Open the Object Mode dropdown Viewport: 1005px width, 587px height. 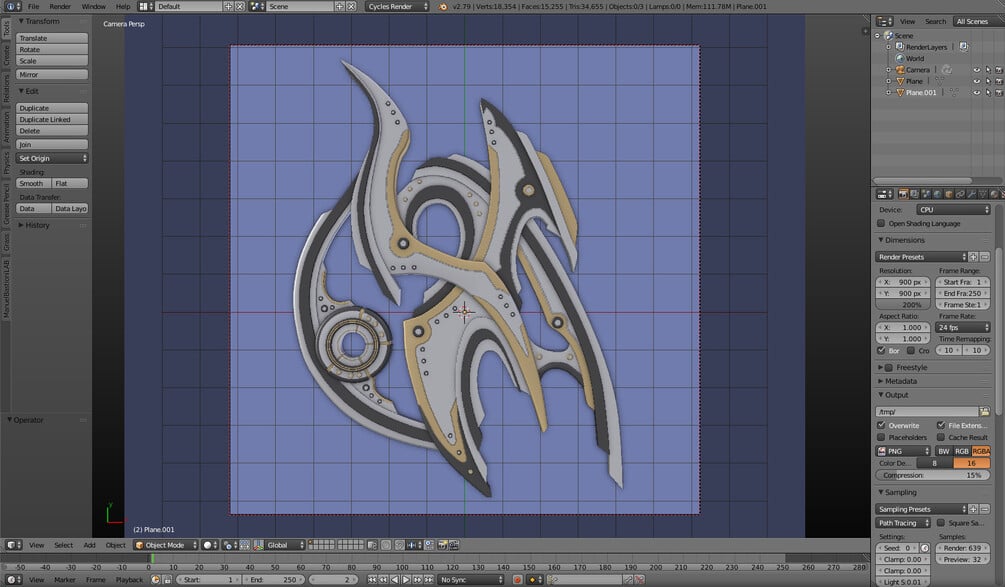point(165,545)
